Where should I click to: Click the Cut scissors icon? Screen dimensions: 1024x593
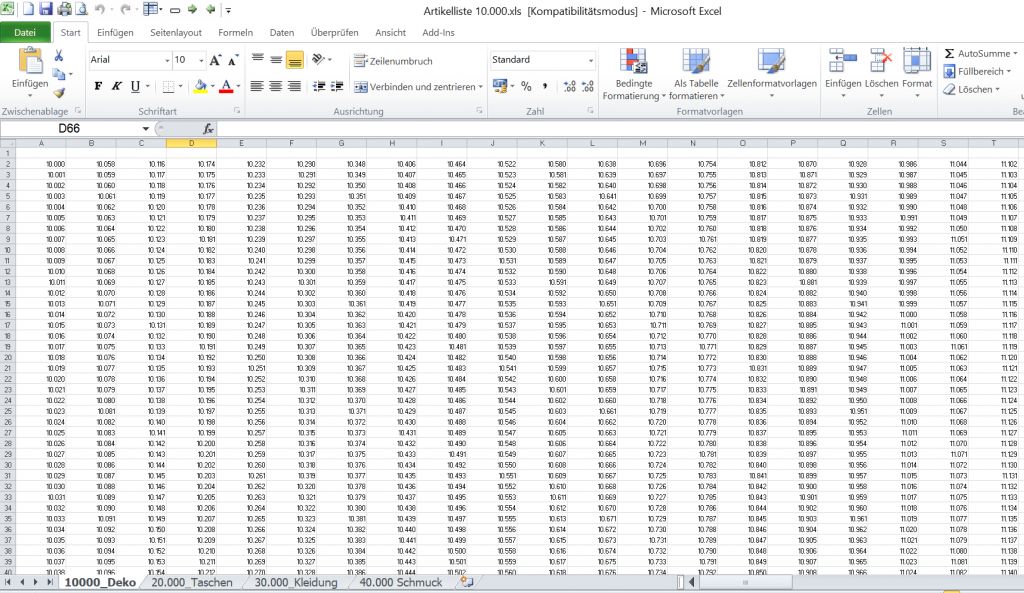60,58
